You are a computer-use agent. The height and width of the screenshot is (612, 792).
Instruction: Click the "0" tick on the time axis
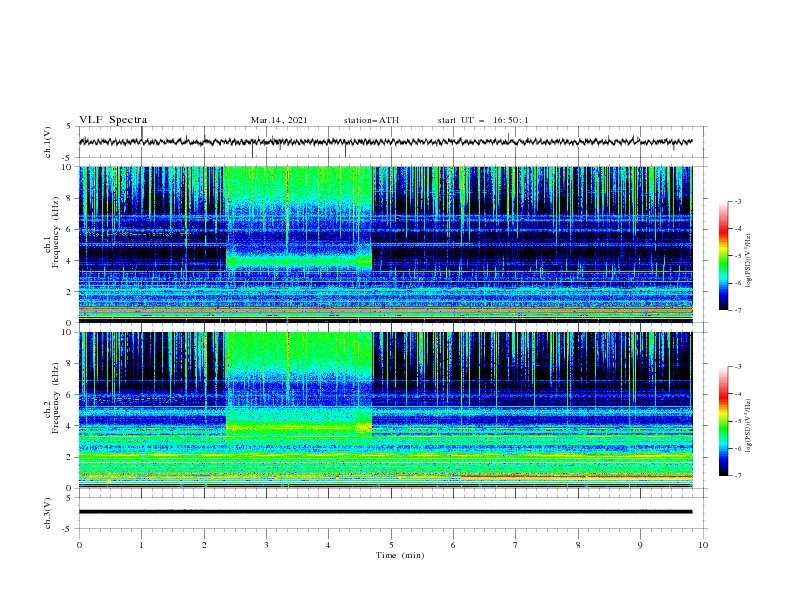click(79, 545)
